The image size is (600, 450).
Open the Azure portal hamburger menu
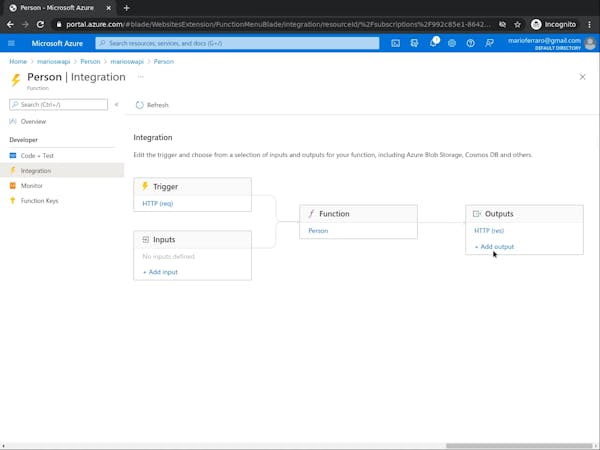coord(11,43)
